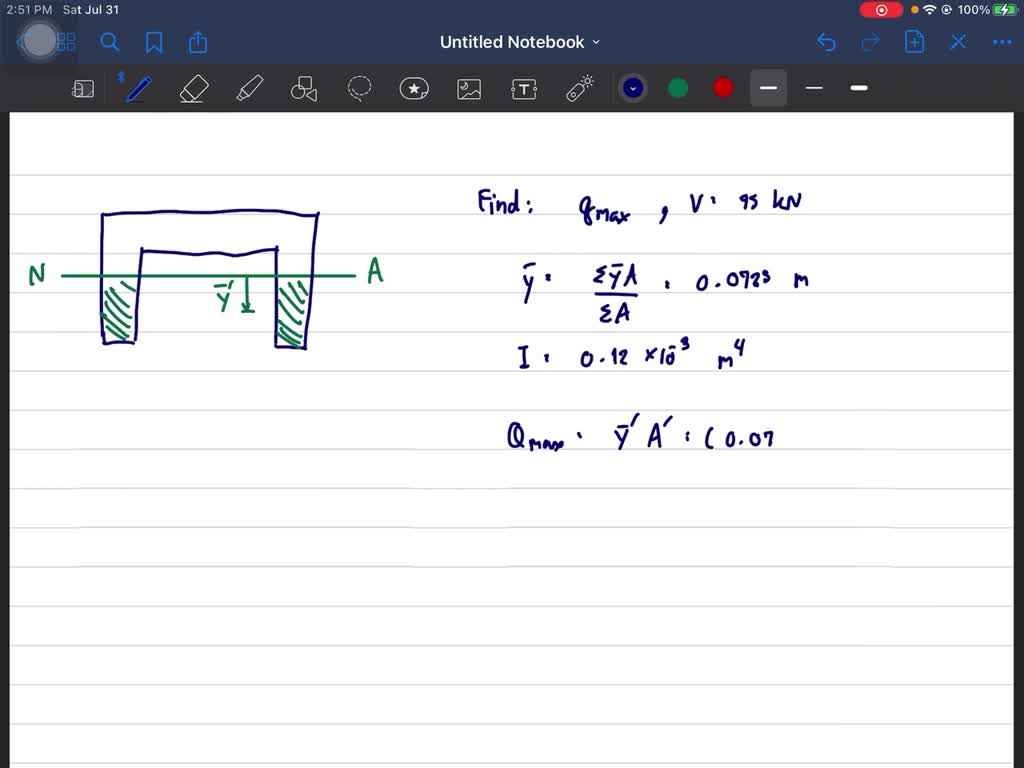Open the document thumbnails grid view
1024x768 pixels.
coord(64,42)
